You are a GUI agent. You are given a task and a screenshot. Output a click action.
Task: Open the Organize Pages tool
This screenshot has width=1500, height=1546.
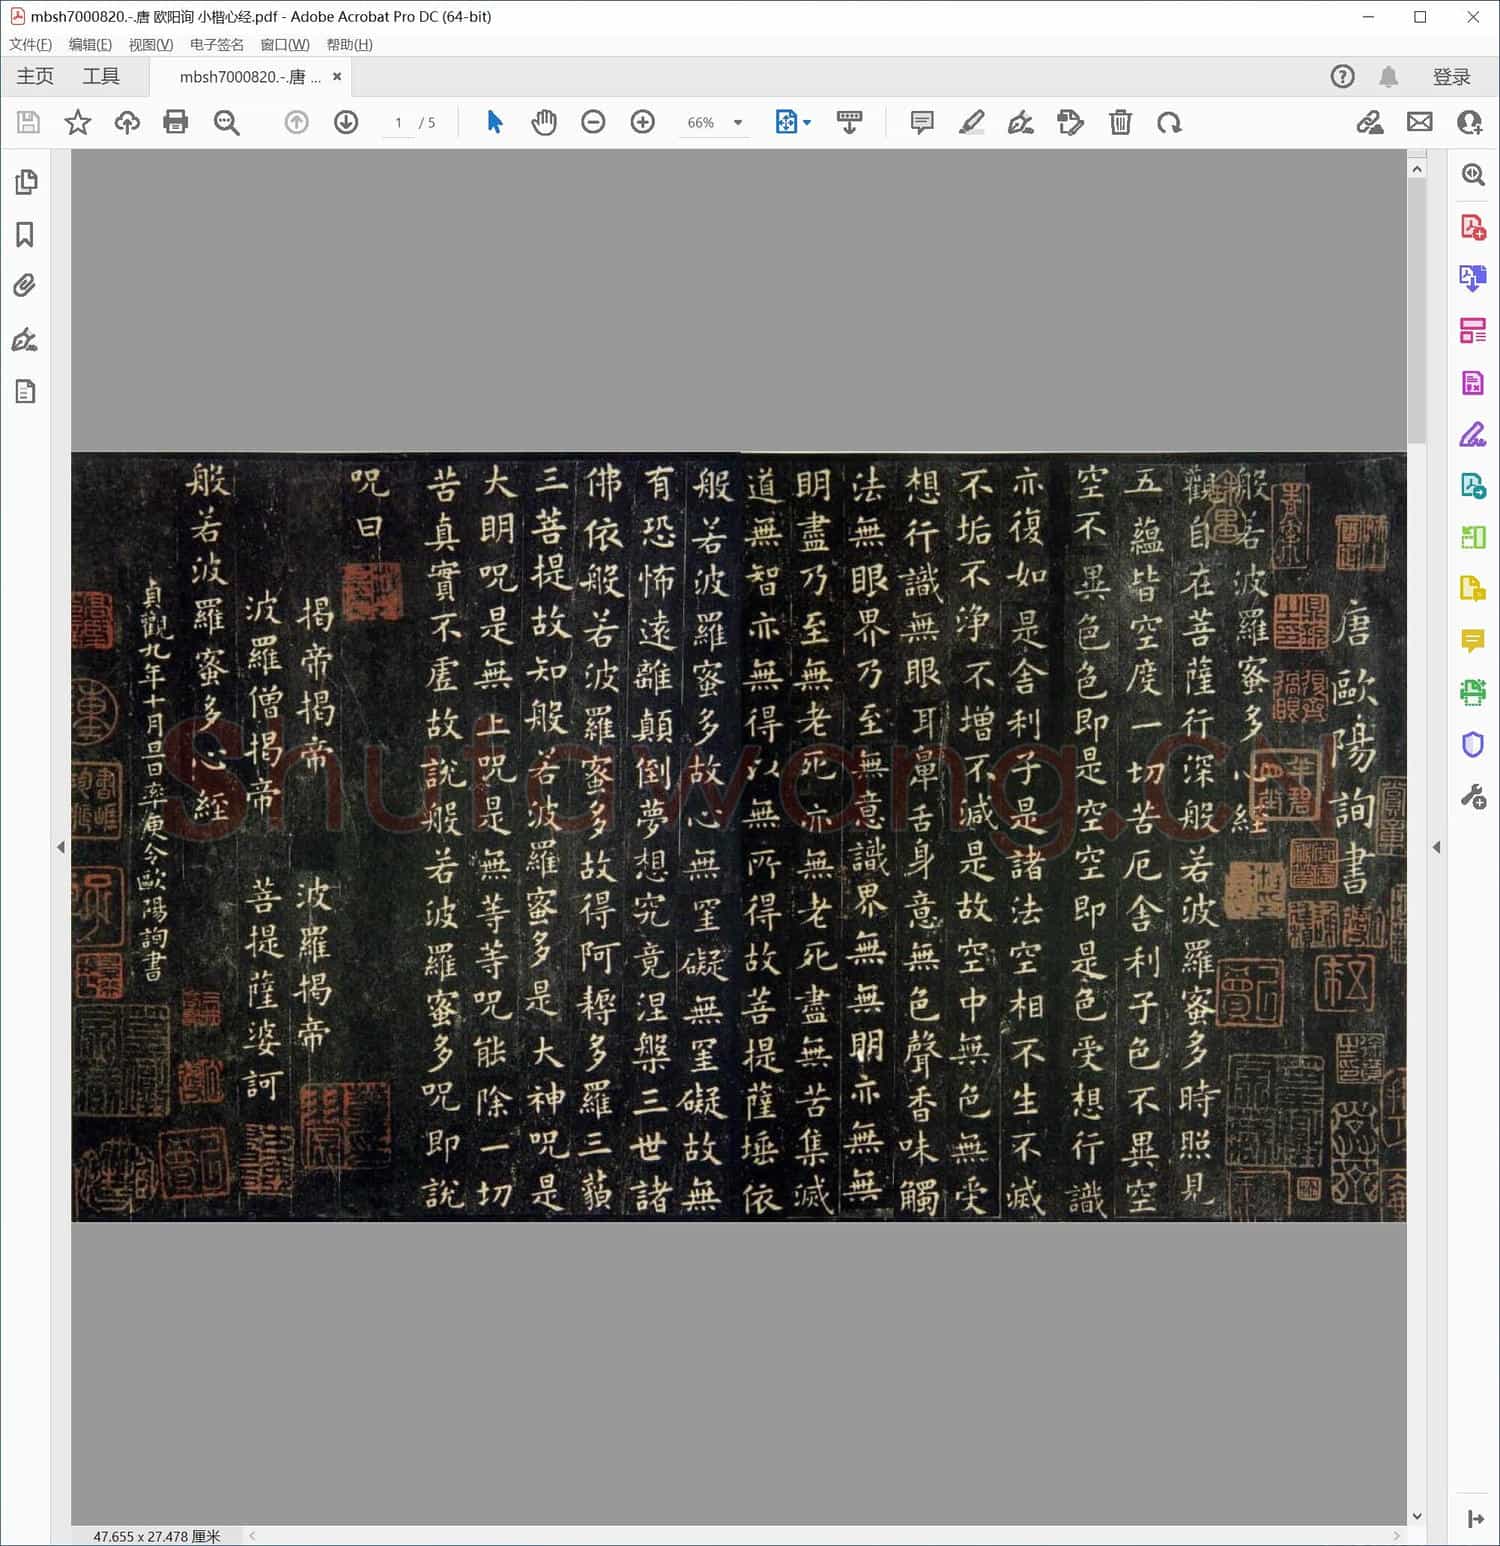pyautogui.click(x=1472, y=330)
